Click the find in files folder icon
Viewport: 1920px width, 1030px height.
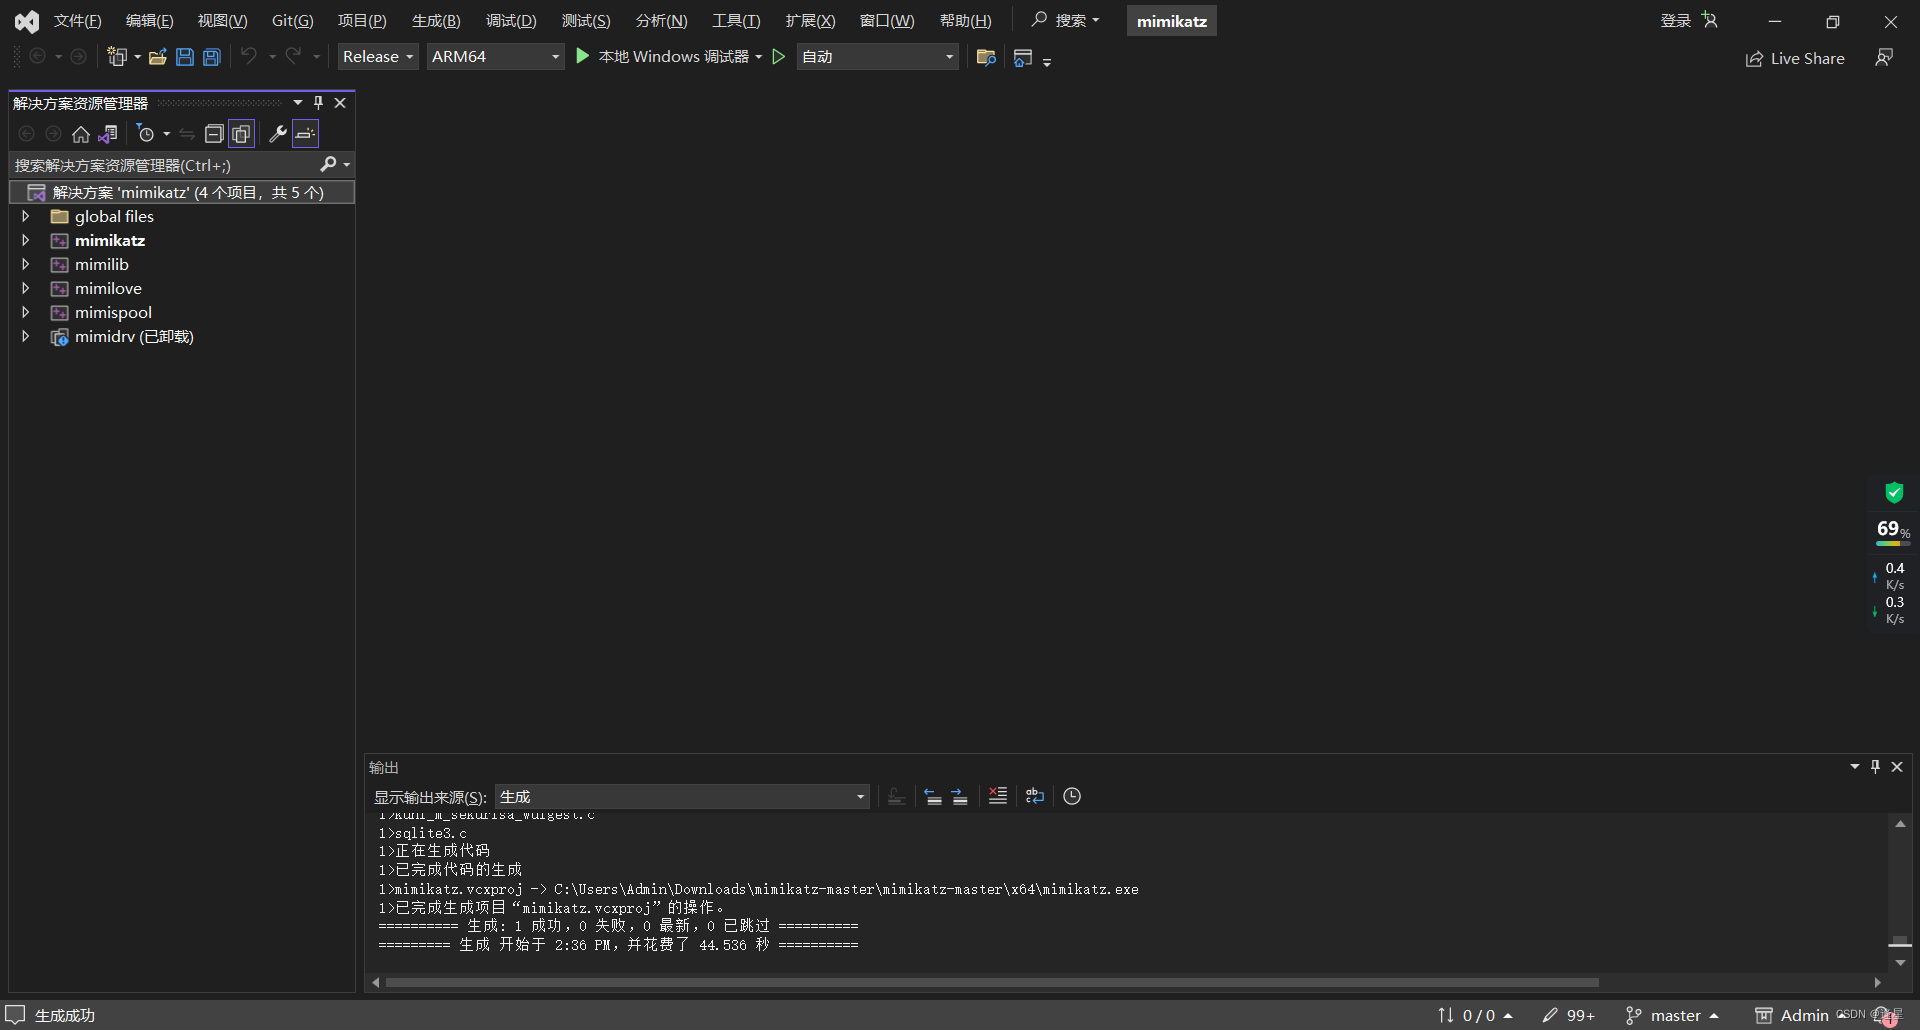(x=986, y=57)
